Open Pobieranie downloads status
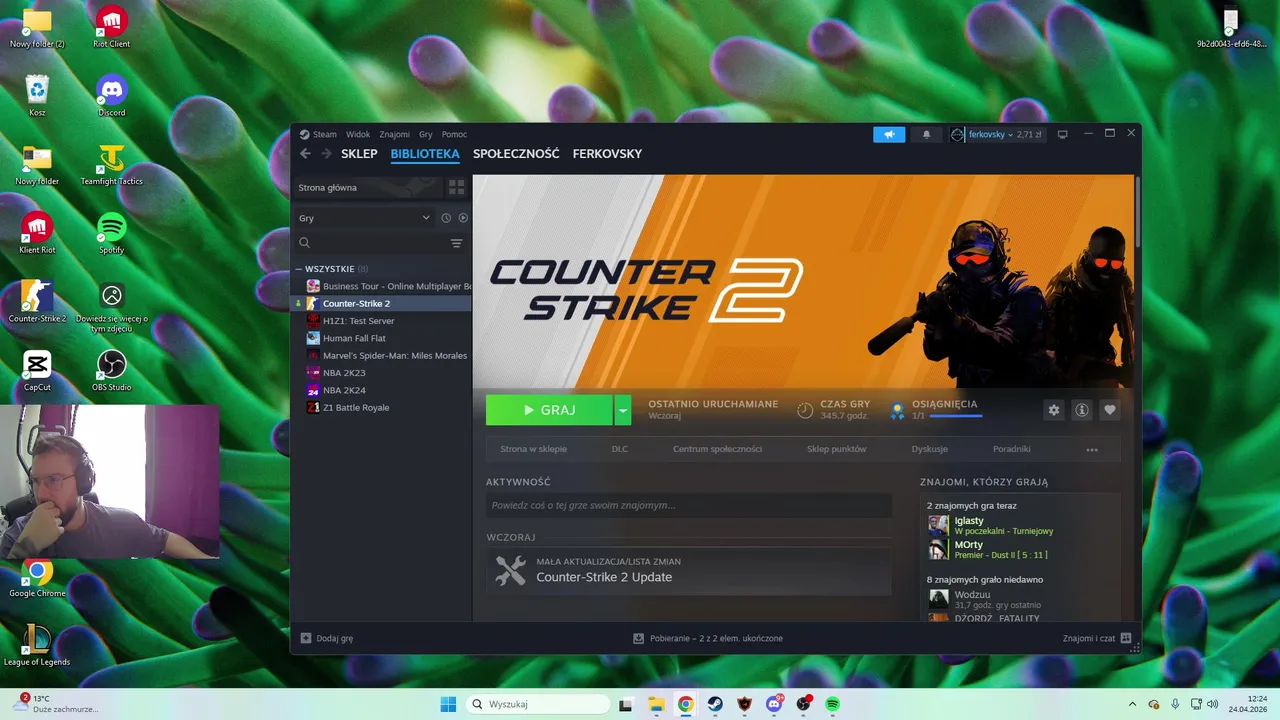The image size is (1280, 720). pos(708,638)
